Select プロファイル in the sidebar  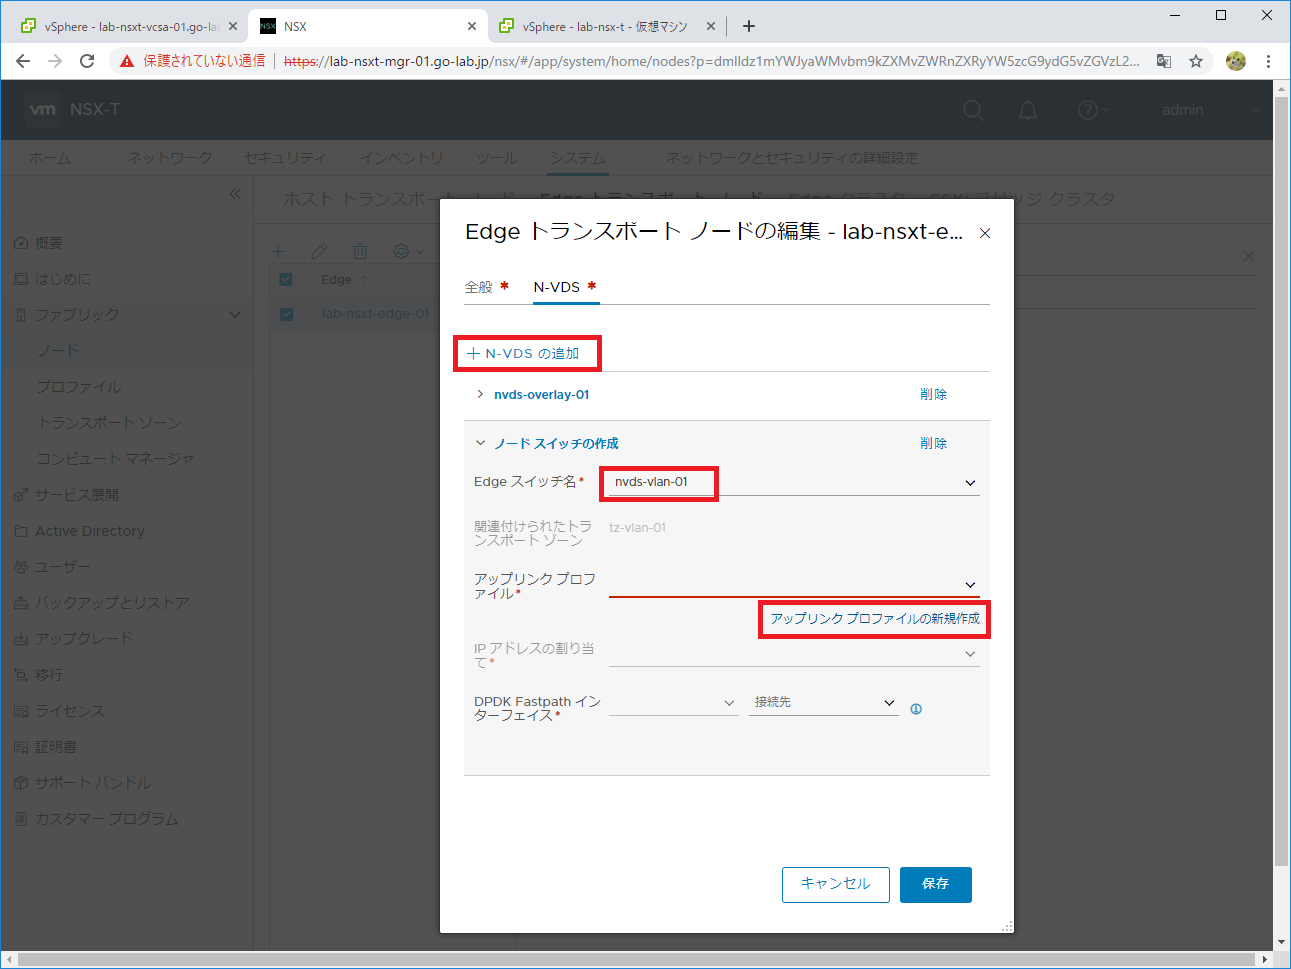click(79, 387)
